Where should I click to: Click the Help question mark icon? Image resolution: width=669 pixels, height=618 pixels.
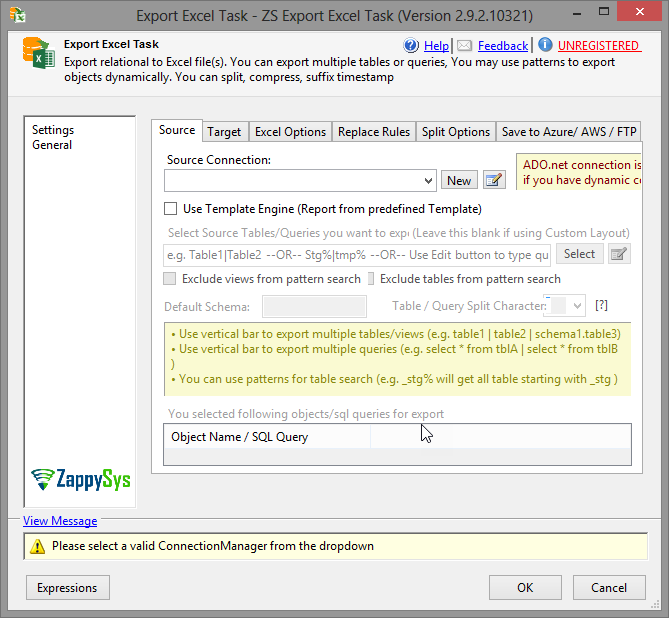tap(411, 45)
